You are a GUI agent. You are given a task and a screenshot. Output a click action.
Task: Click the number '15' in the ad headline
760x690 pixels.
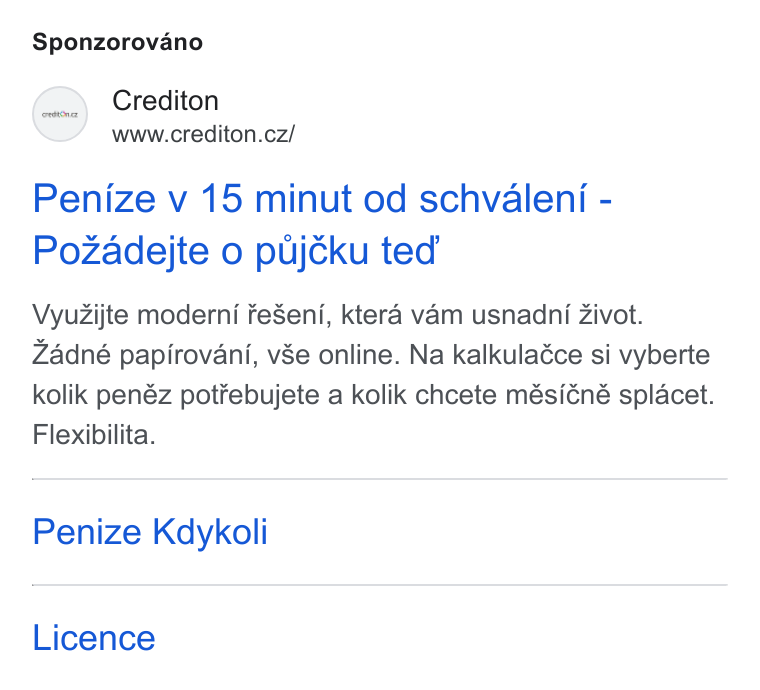(221, 199)
